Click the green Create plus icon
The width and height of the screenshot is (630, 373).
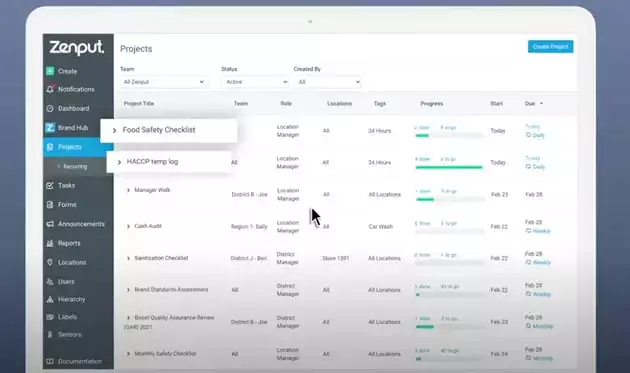[x=50, y=71]
